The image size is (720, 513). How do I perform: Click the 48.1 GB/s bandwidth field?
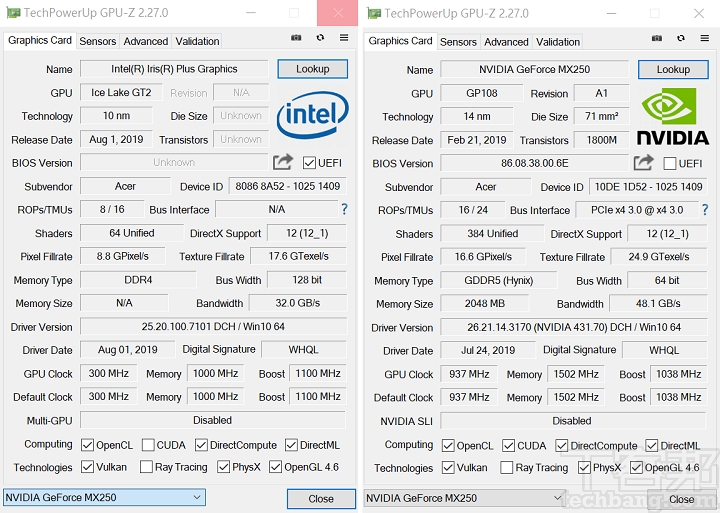tap(658, 304)
